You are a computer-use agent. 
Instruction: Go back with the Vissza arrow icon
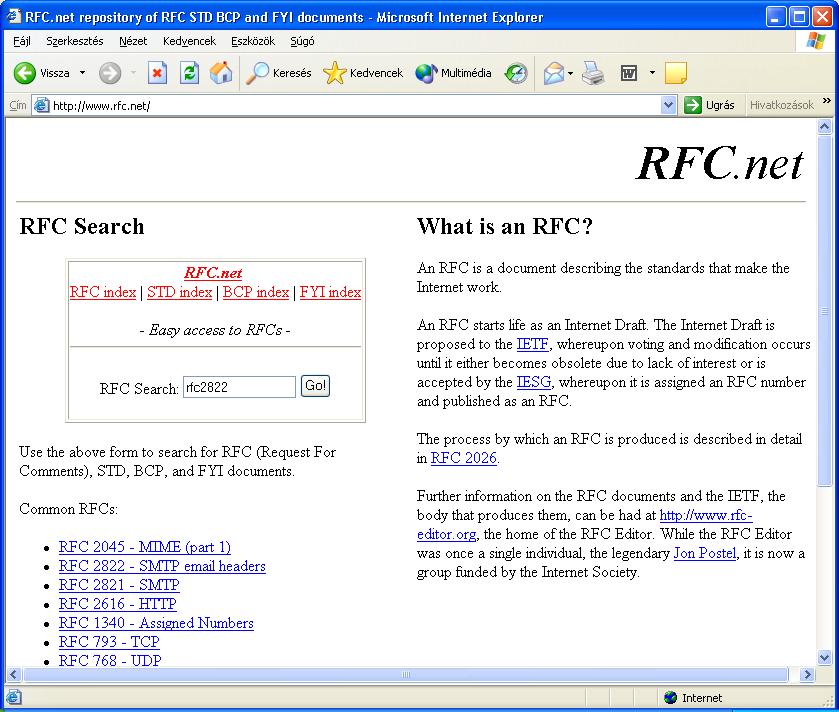[24, 73]
